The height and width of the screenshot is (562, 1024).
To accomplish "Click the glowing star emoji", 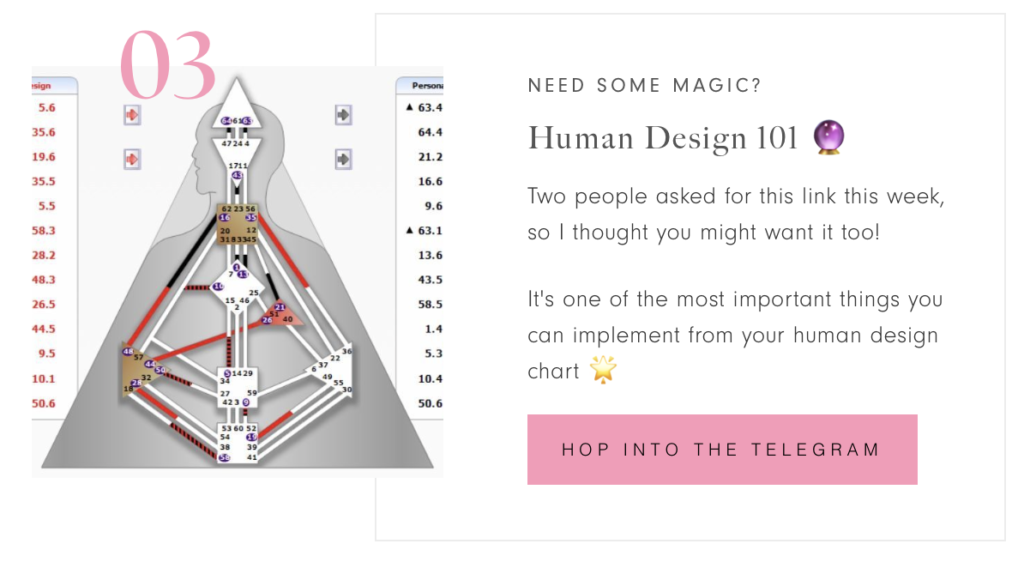I will (x=603, y=369).
